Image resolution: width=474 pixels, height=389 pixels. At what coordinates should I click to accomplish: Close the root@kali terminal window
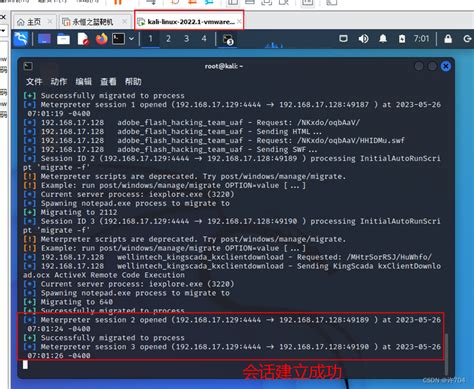coord(446,66)
